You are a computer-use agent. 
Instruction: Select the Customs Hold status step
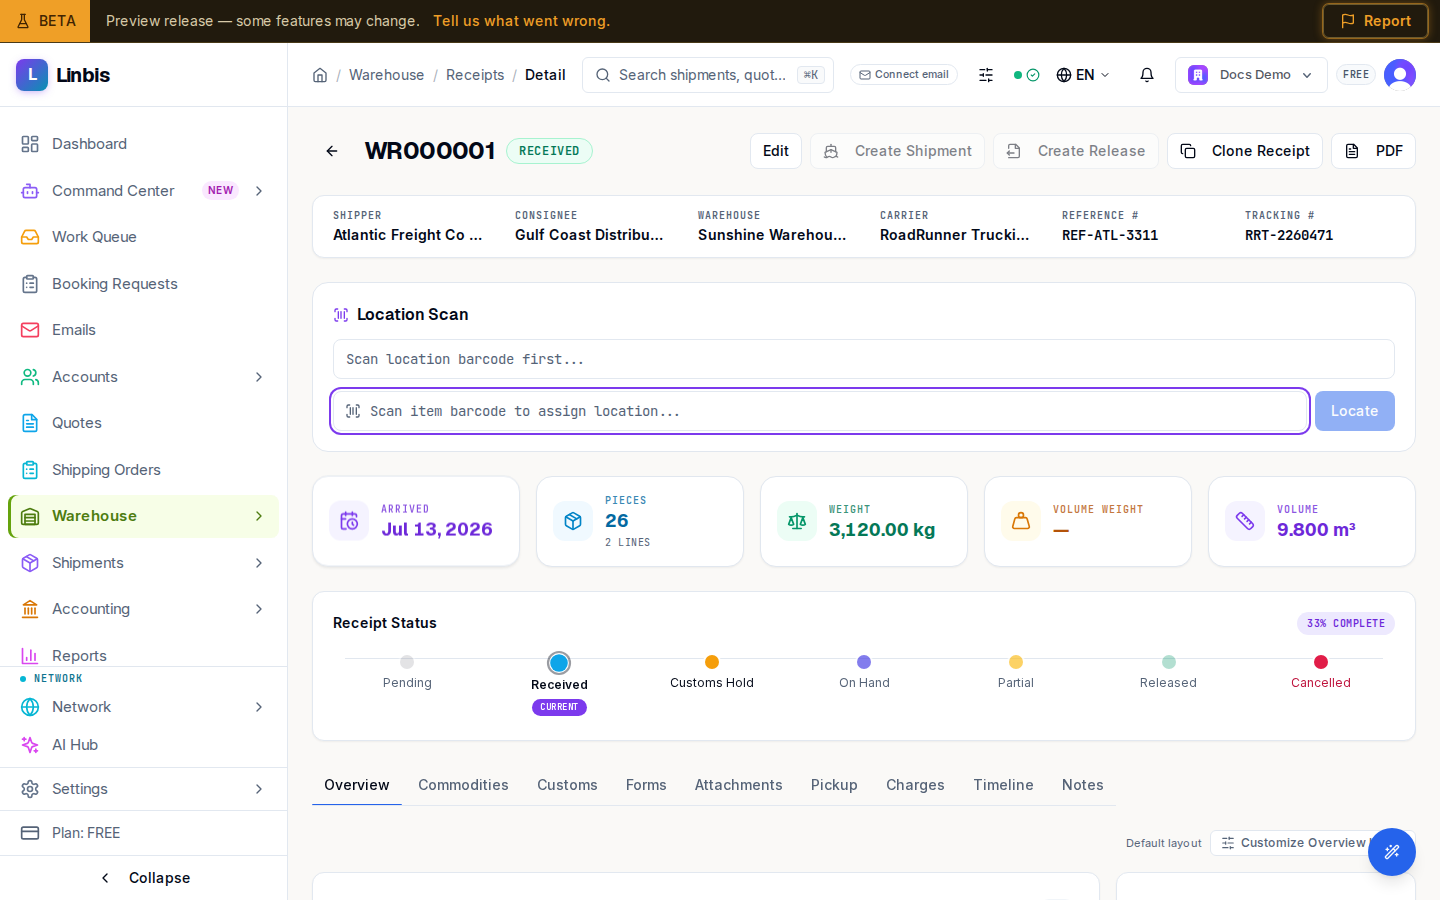point(712,672)
